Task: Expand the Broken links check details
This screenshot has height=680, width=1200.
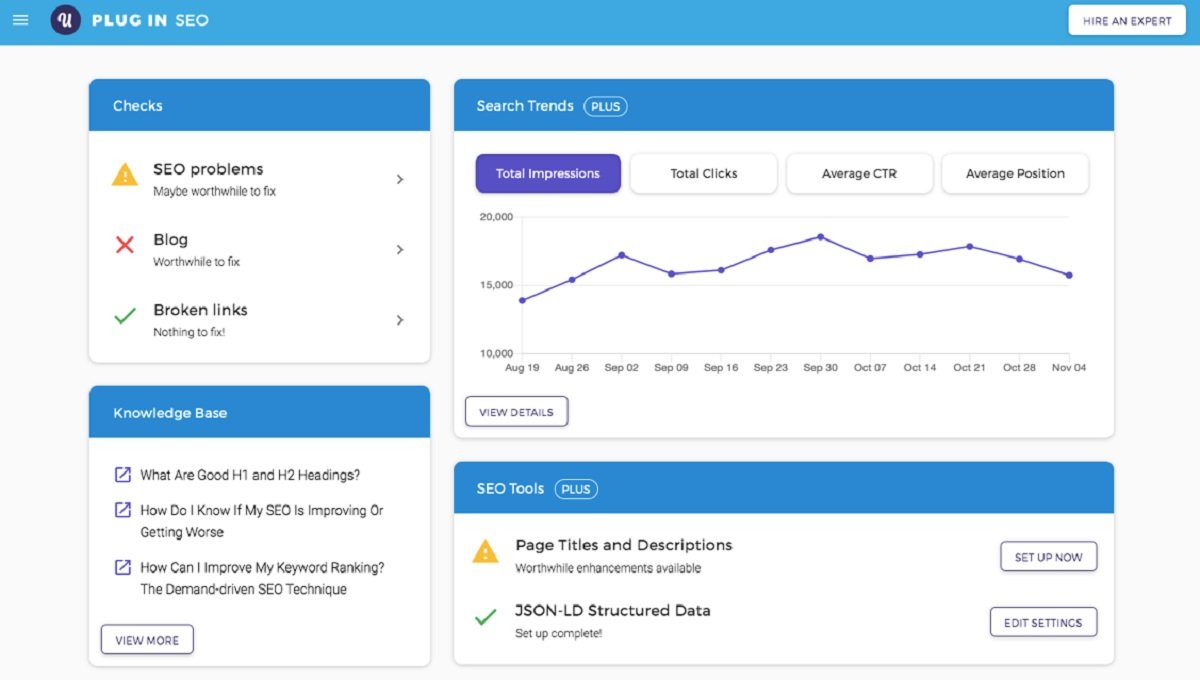Action: point(399,319)
